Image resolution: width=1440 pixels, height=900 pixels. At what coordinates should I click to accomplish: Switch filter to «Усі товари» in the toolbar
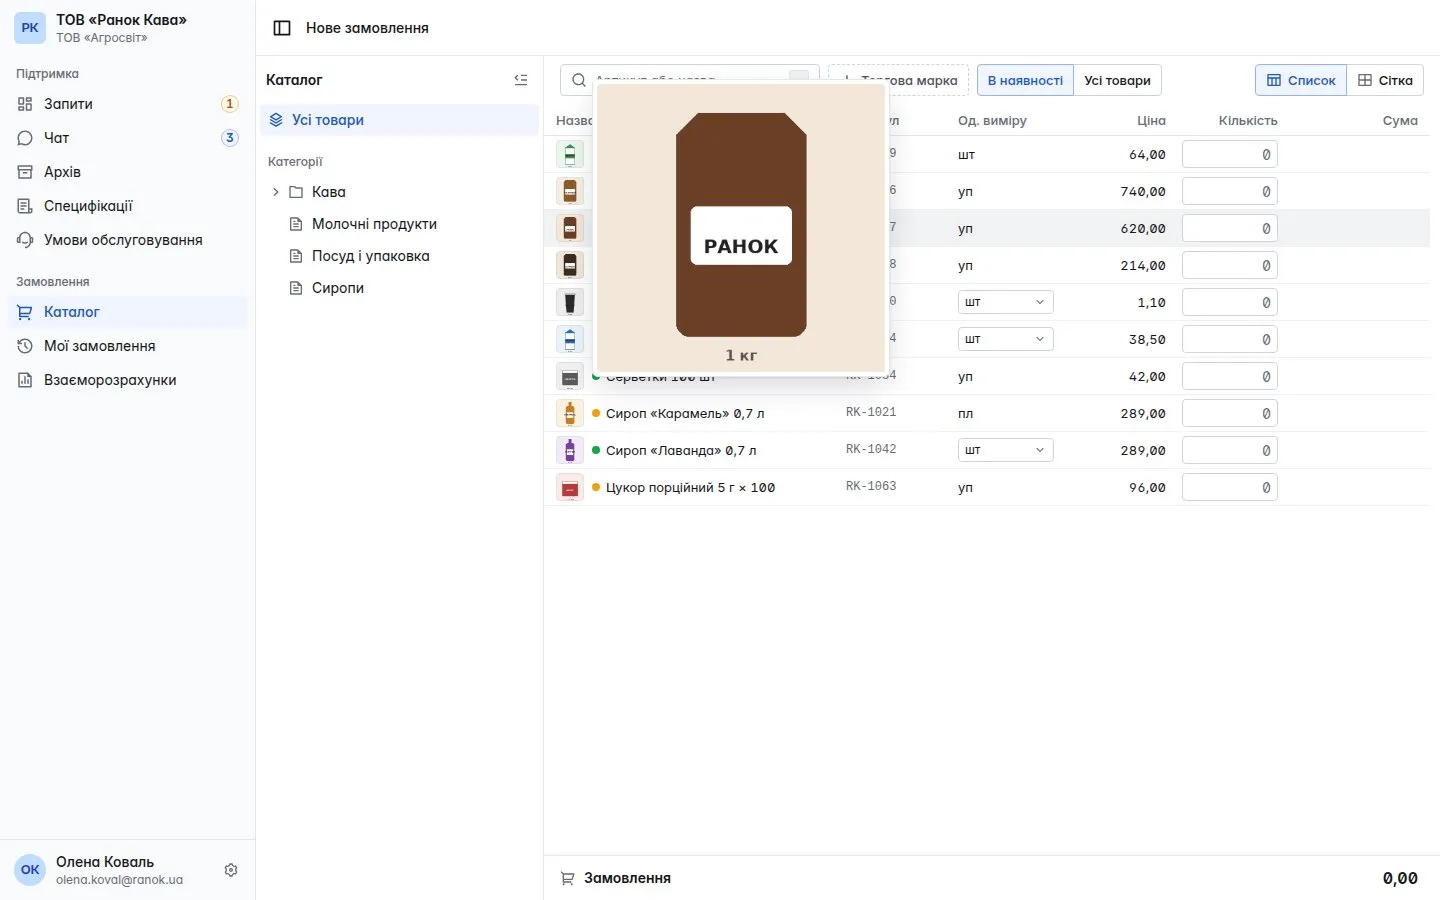pos(1117,80)
